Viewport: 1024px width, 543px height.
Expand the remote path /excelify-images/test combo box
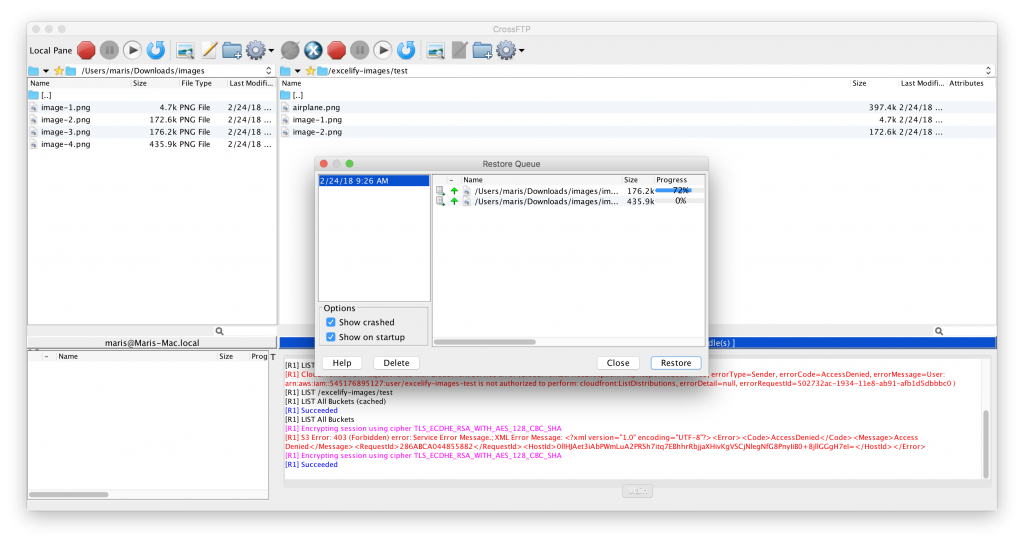[x=988, y=71]
